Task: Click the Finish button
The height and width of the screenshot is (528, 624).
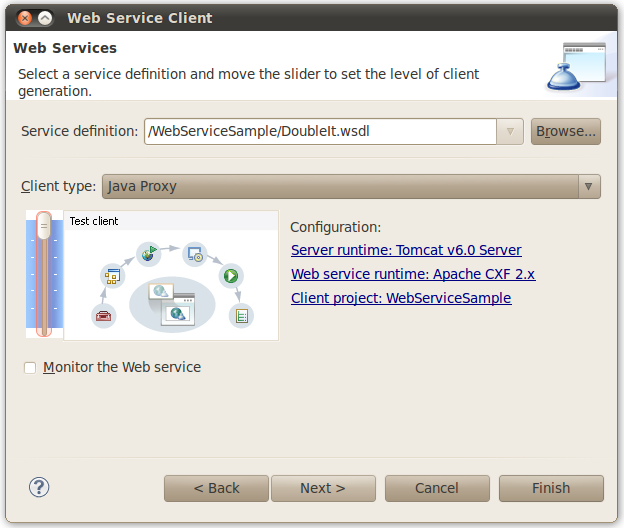Action: click(551, 488)
